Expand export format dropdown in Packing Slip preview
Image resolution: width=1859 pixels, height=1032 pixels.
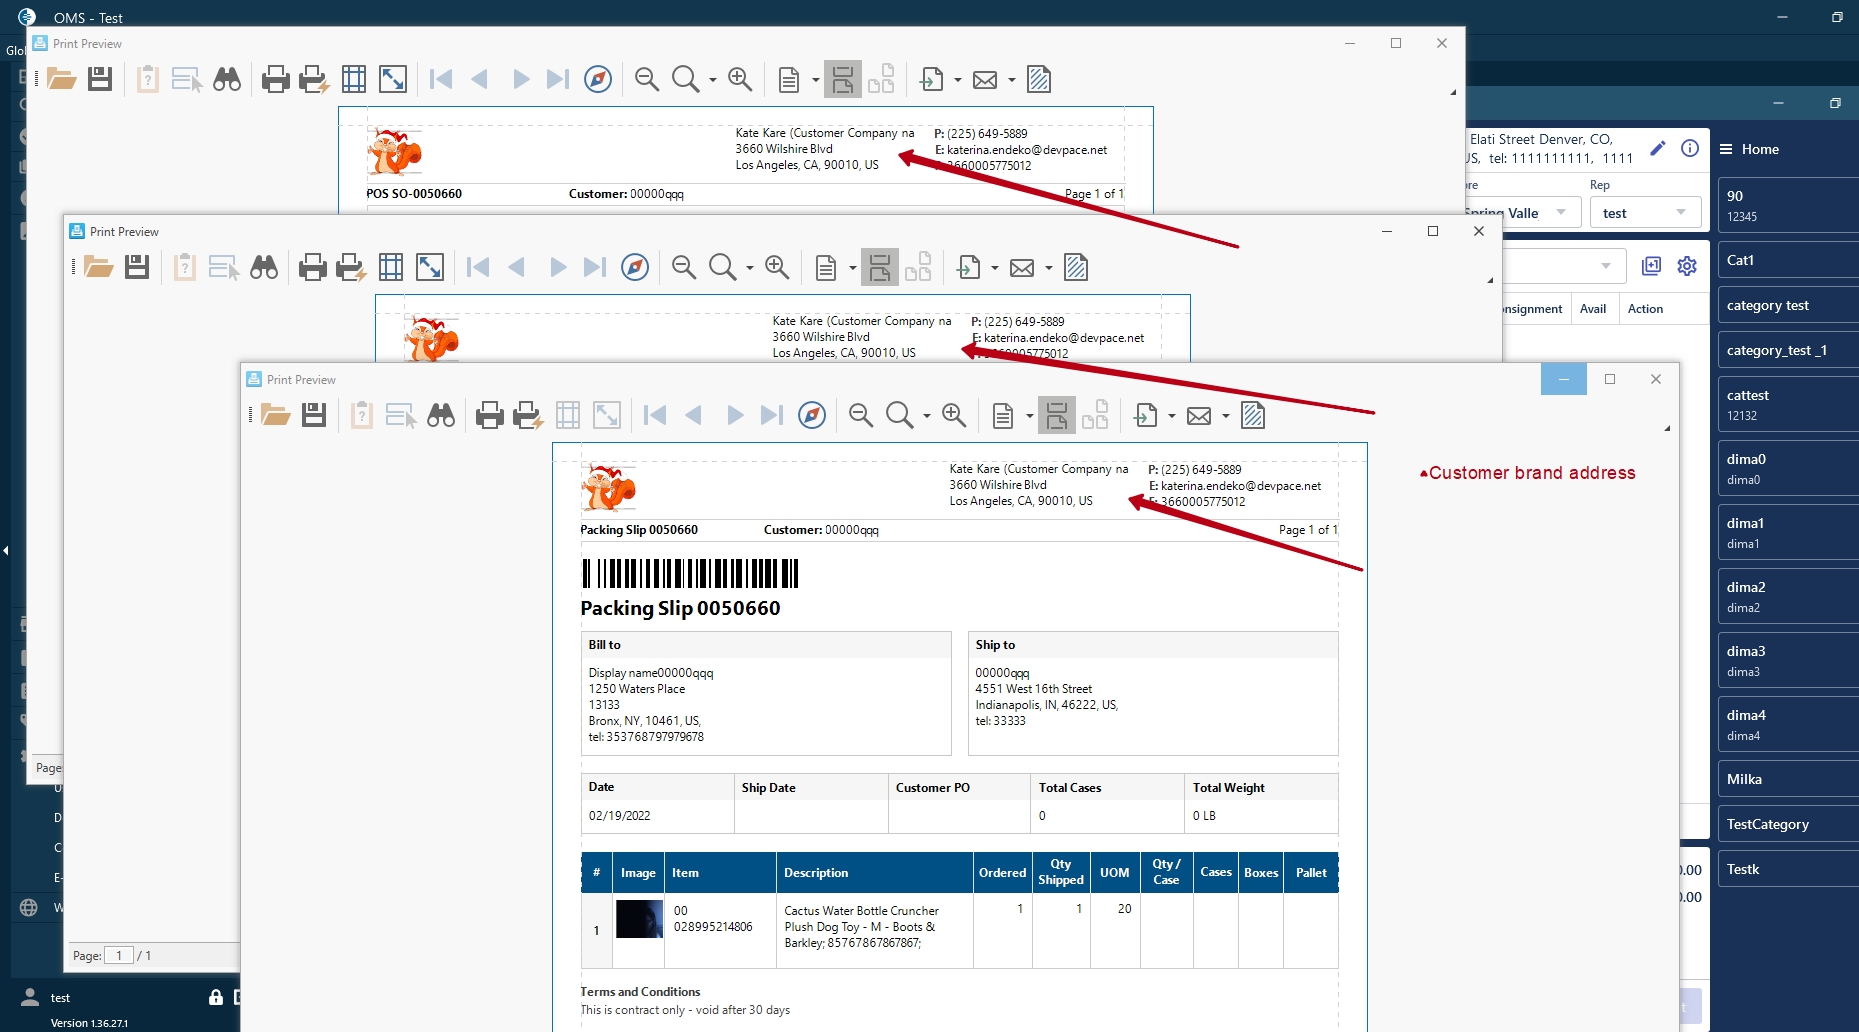pyautogui.click(x=1172, y=416)
